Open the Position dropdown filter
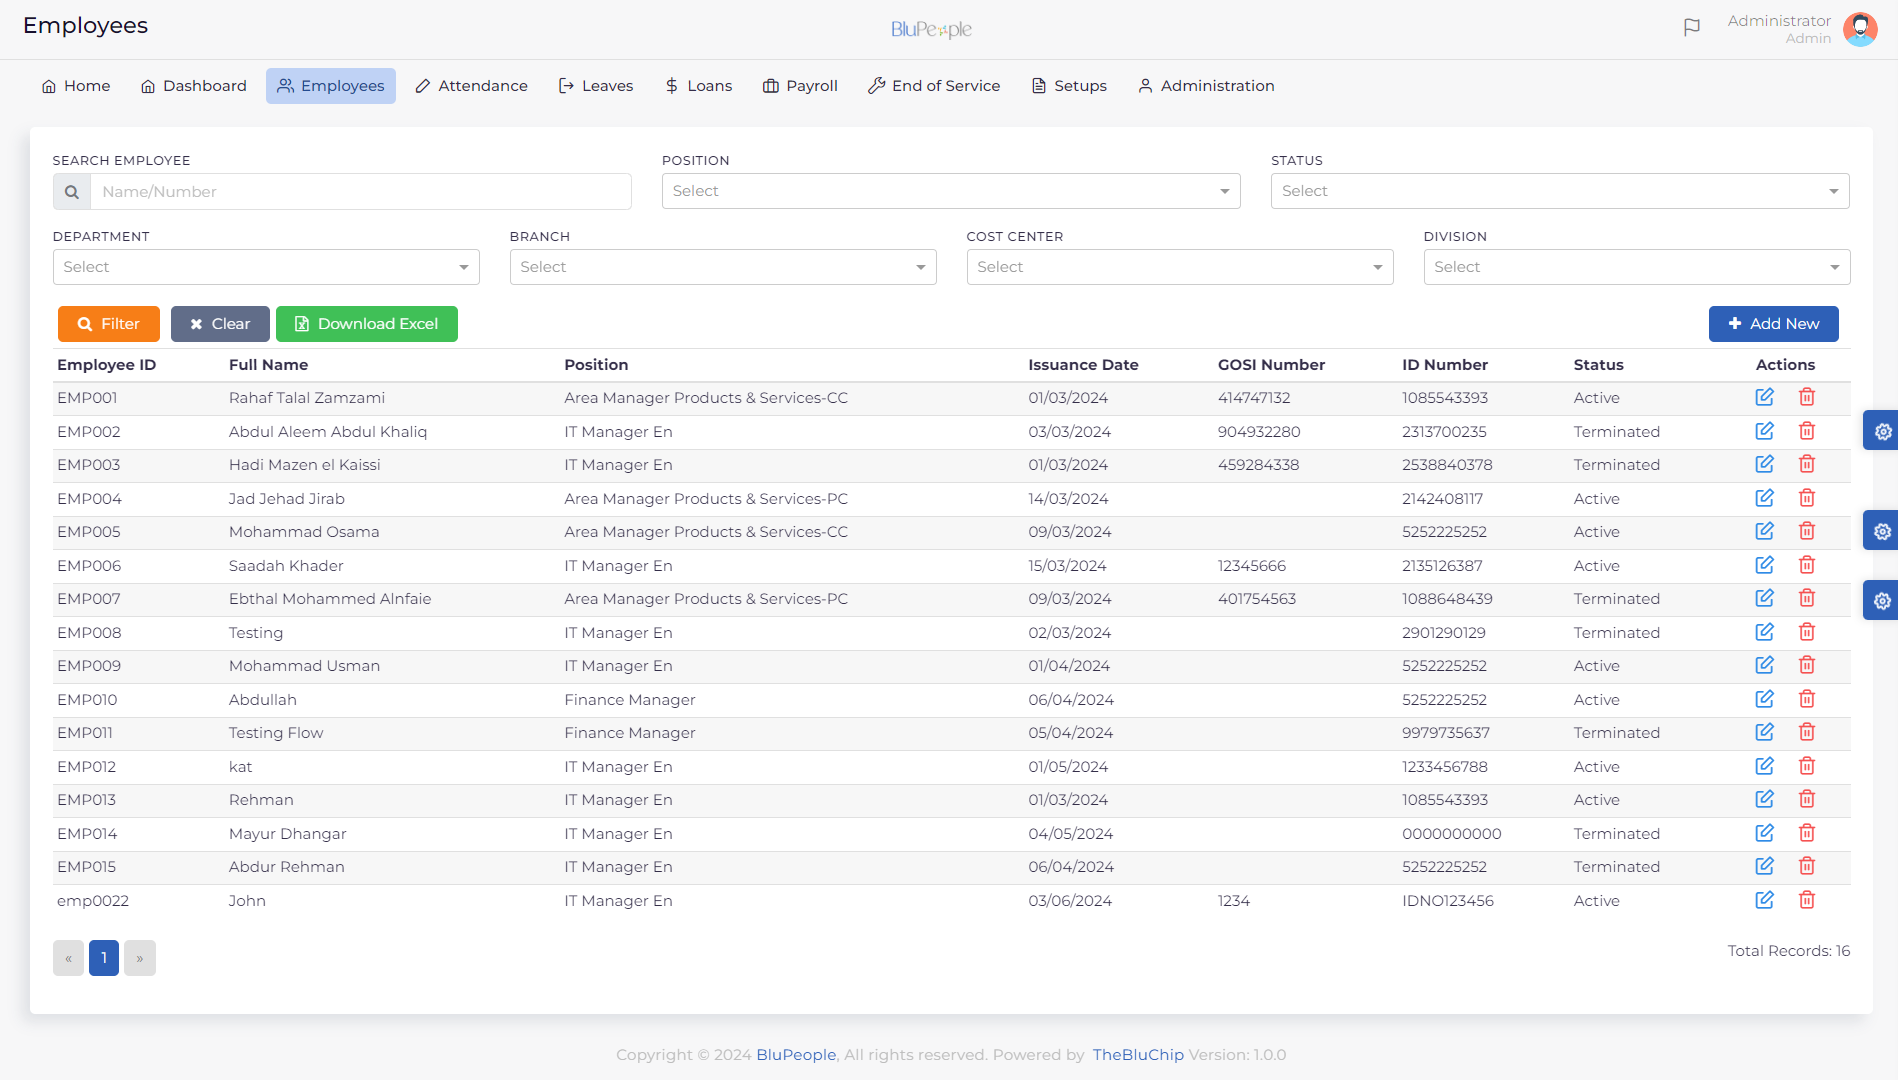The image size is (1898, 1080). 950,191
